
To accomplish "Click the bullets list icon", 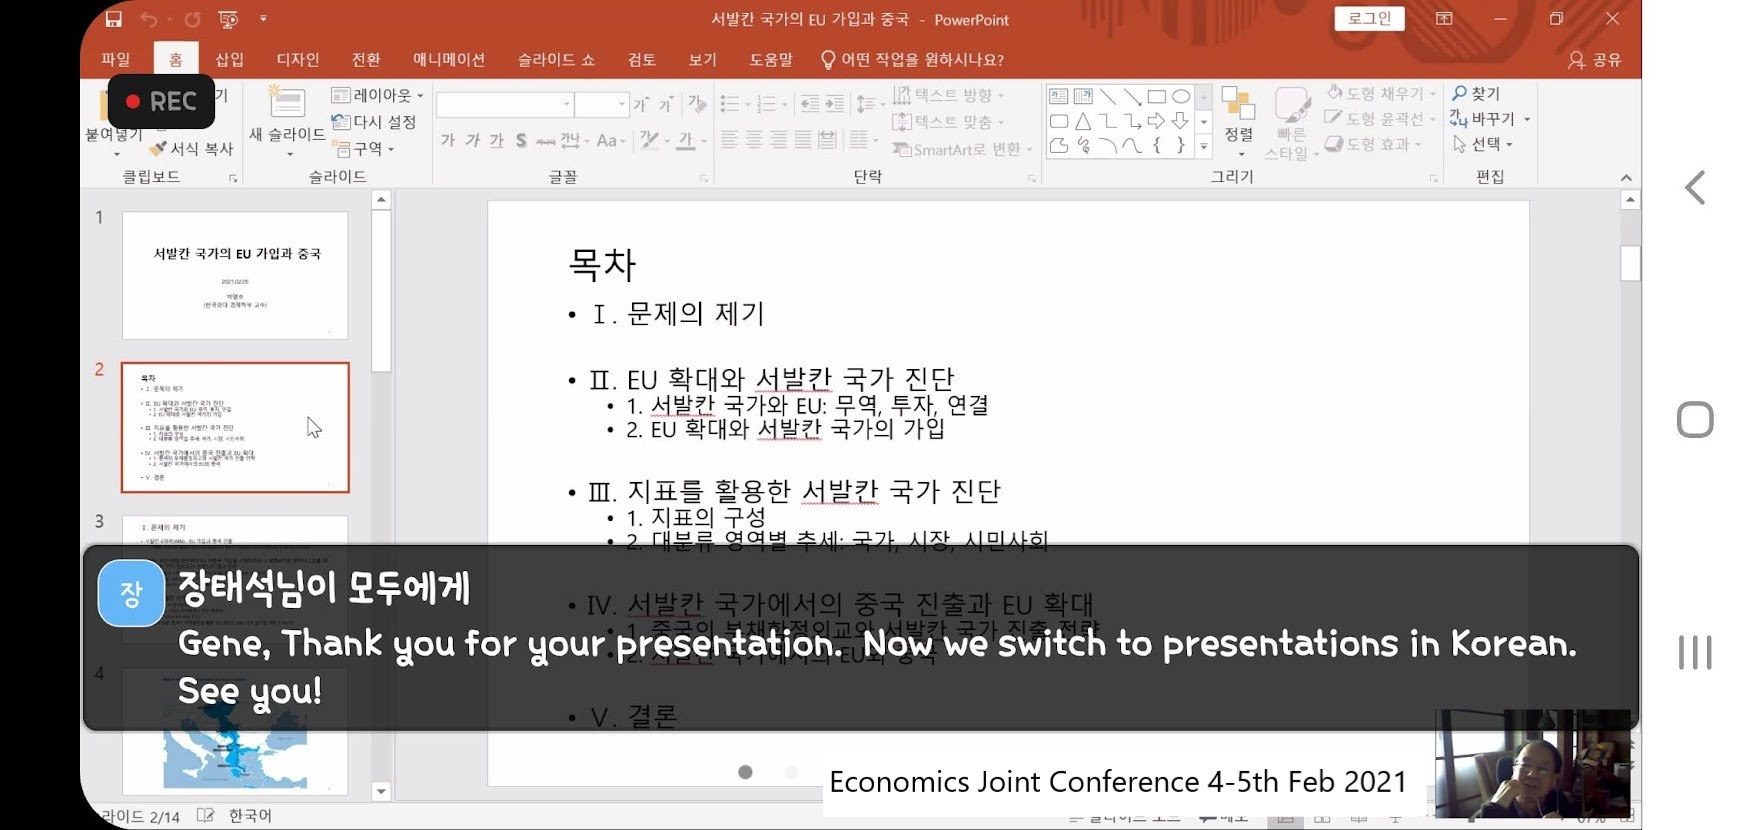I will (730, 104).
